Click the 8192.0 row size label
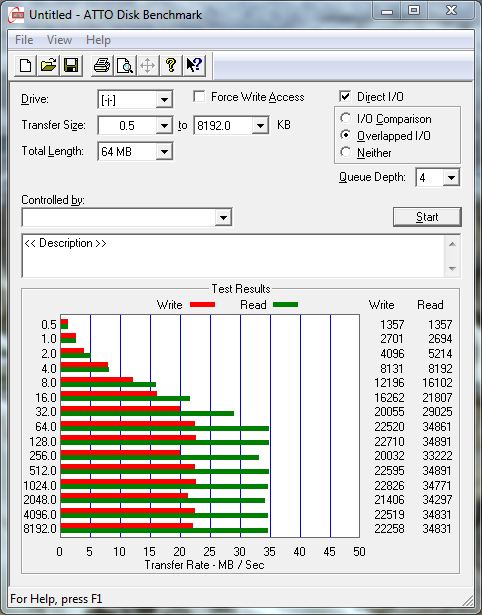 click(40, 529)
